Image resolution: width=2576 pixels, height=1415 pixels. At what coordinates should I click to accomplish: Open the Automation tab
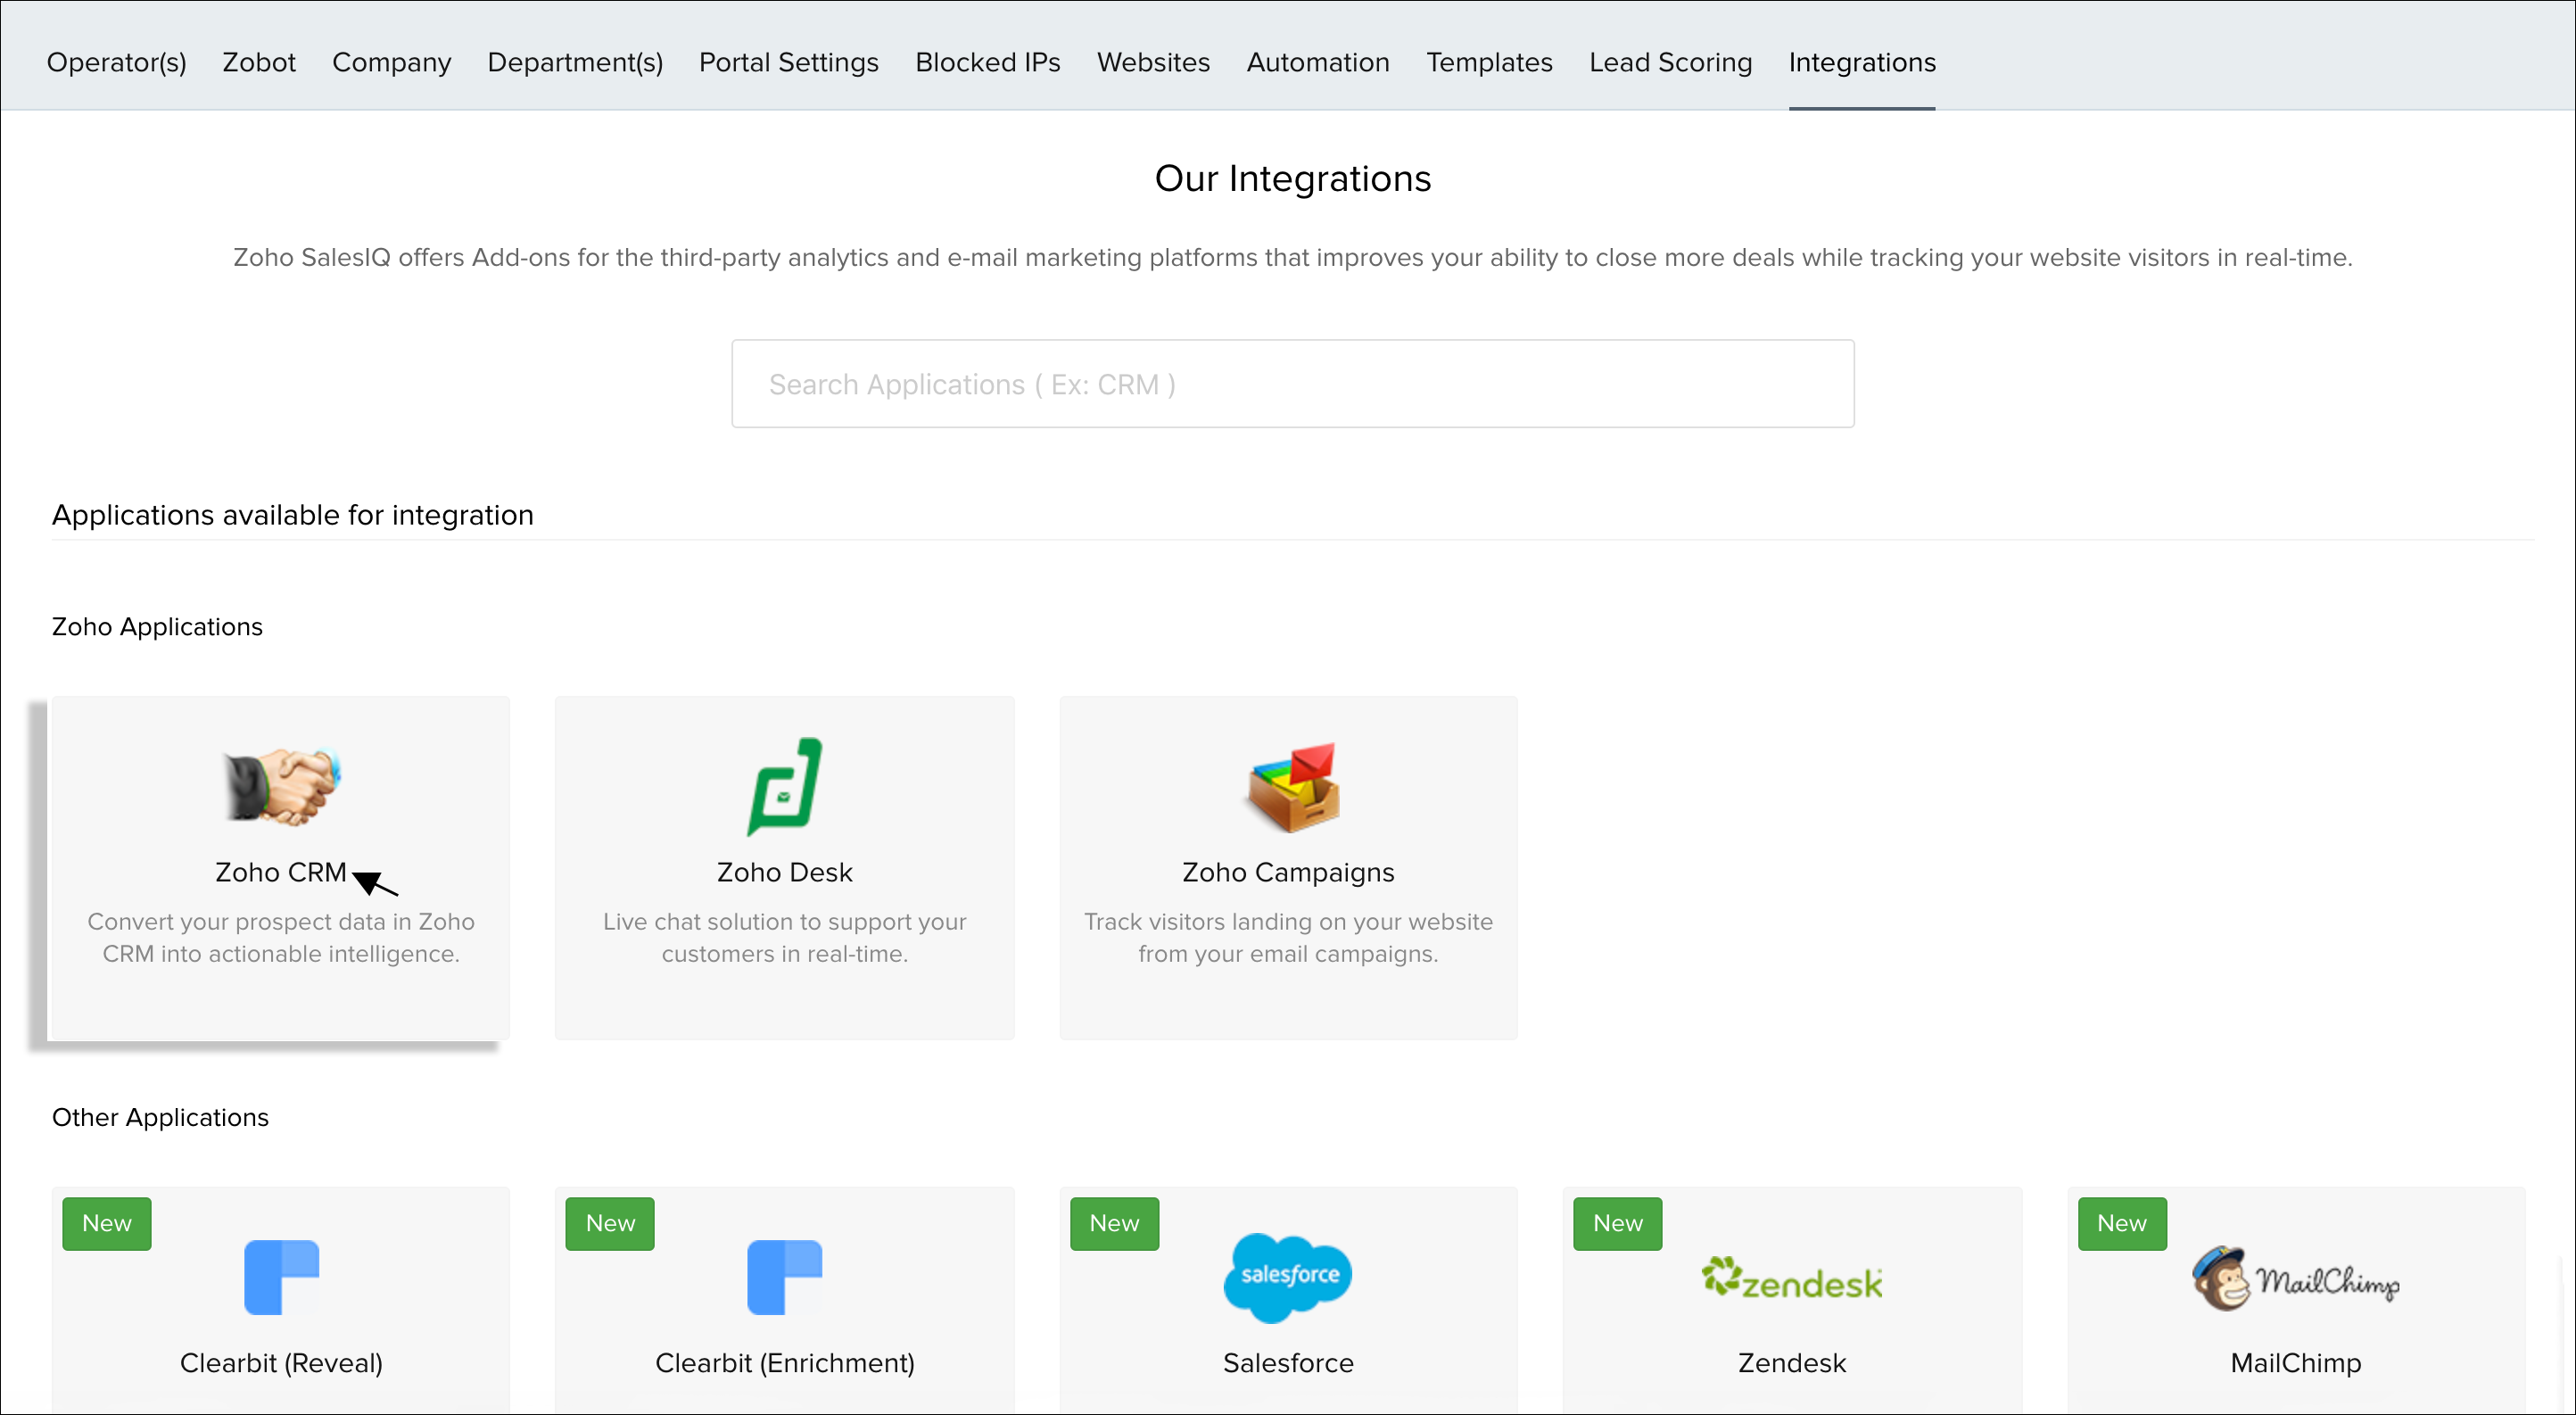(1317, 62)
